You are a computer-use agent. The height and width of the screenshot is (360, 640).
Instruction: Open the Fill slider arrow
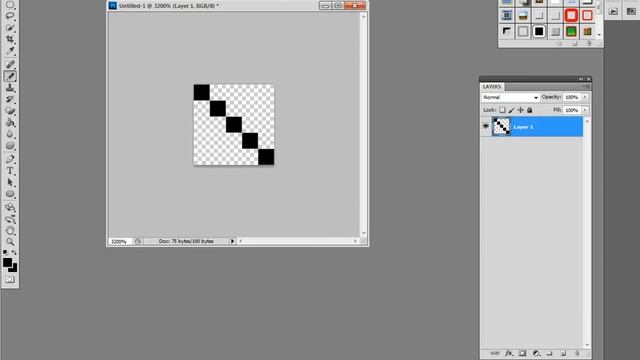(585, 110)
